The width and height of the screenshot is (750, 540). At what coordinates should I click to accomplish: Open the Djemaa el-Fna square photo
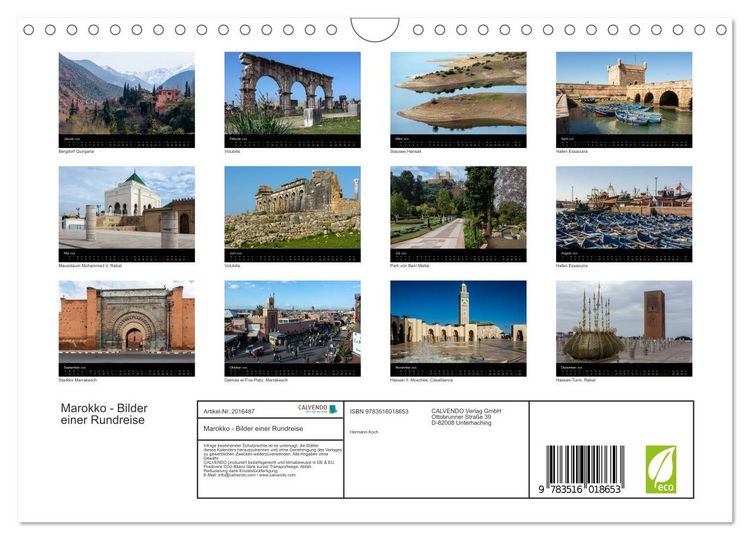[292, 321]
